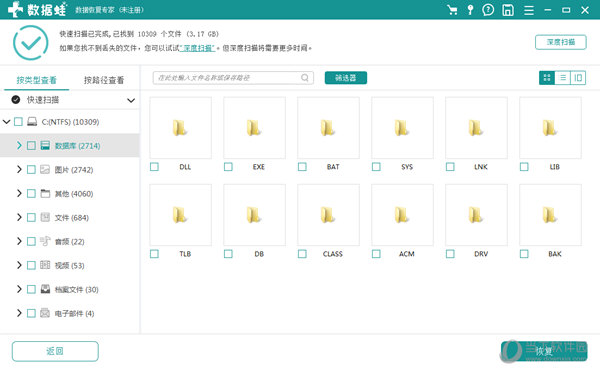Select the 视频 (53) tree item
The image size is (600, 375).
[x=69, y=265]
